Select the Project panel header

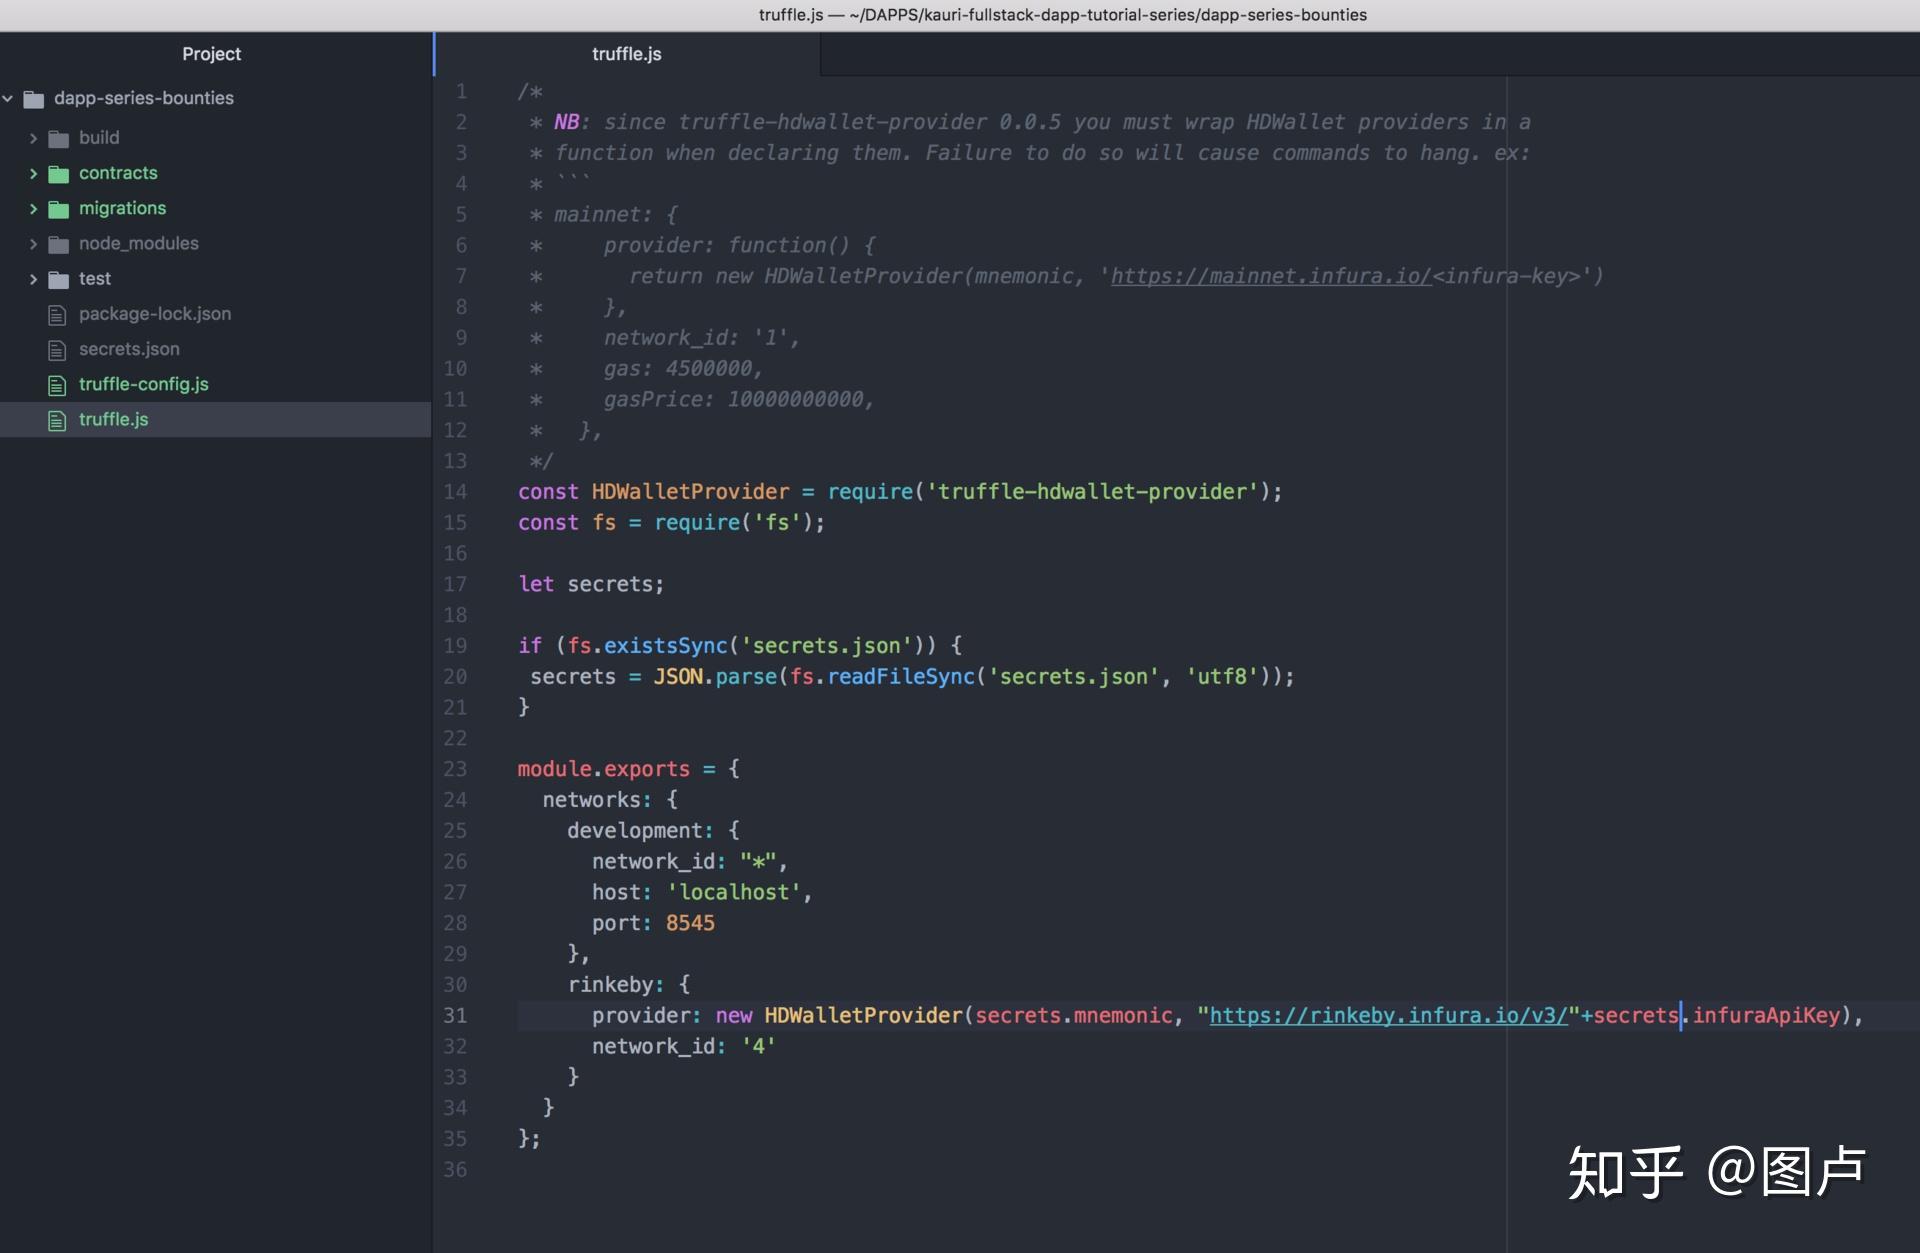[211, 54]
